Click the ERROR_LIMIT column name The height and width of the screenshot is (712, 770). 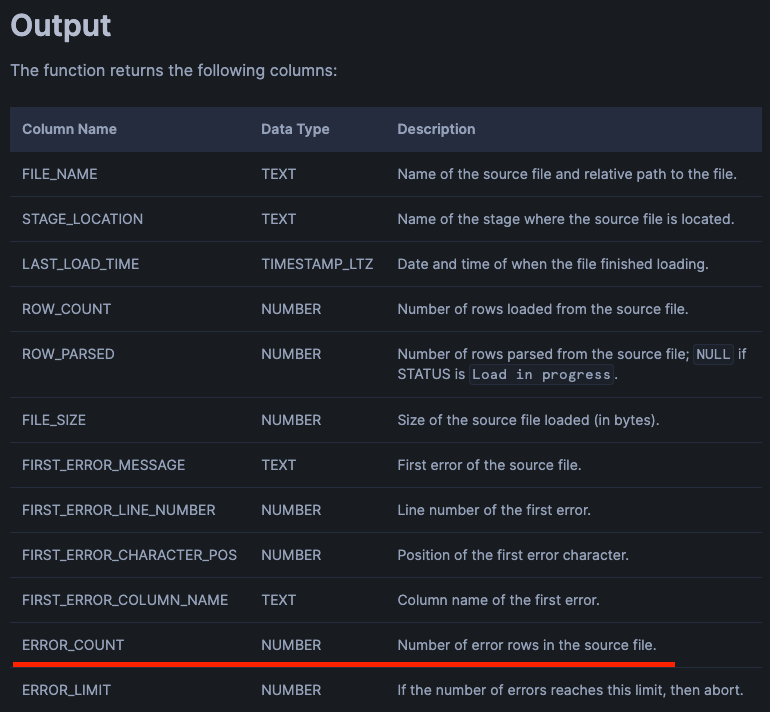coord(66,690)
